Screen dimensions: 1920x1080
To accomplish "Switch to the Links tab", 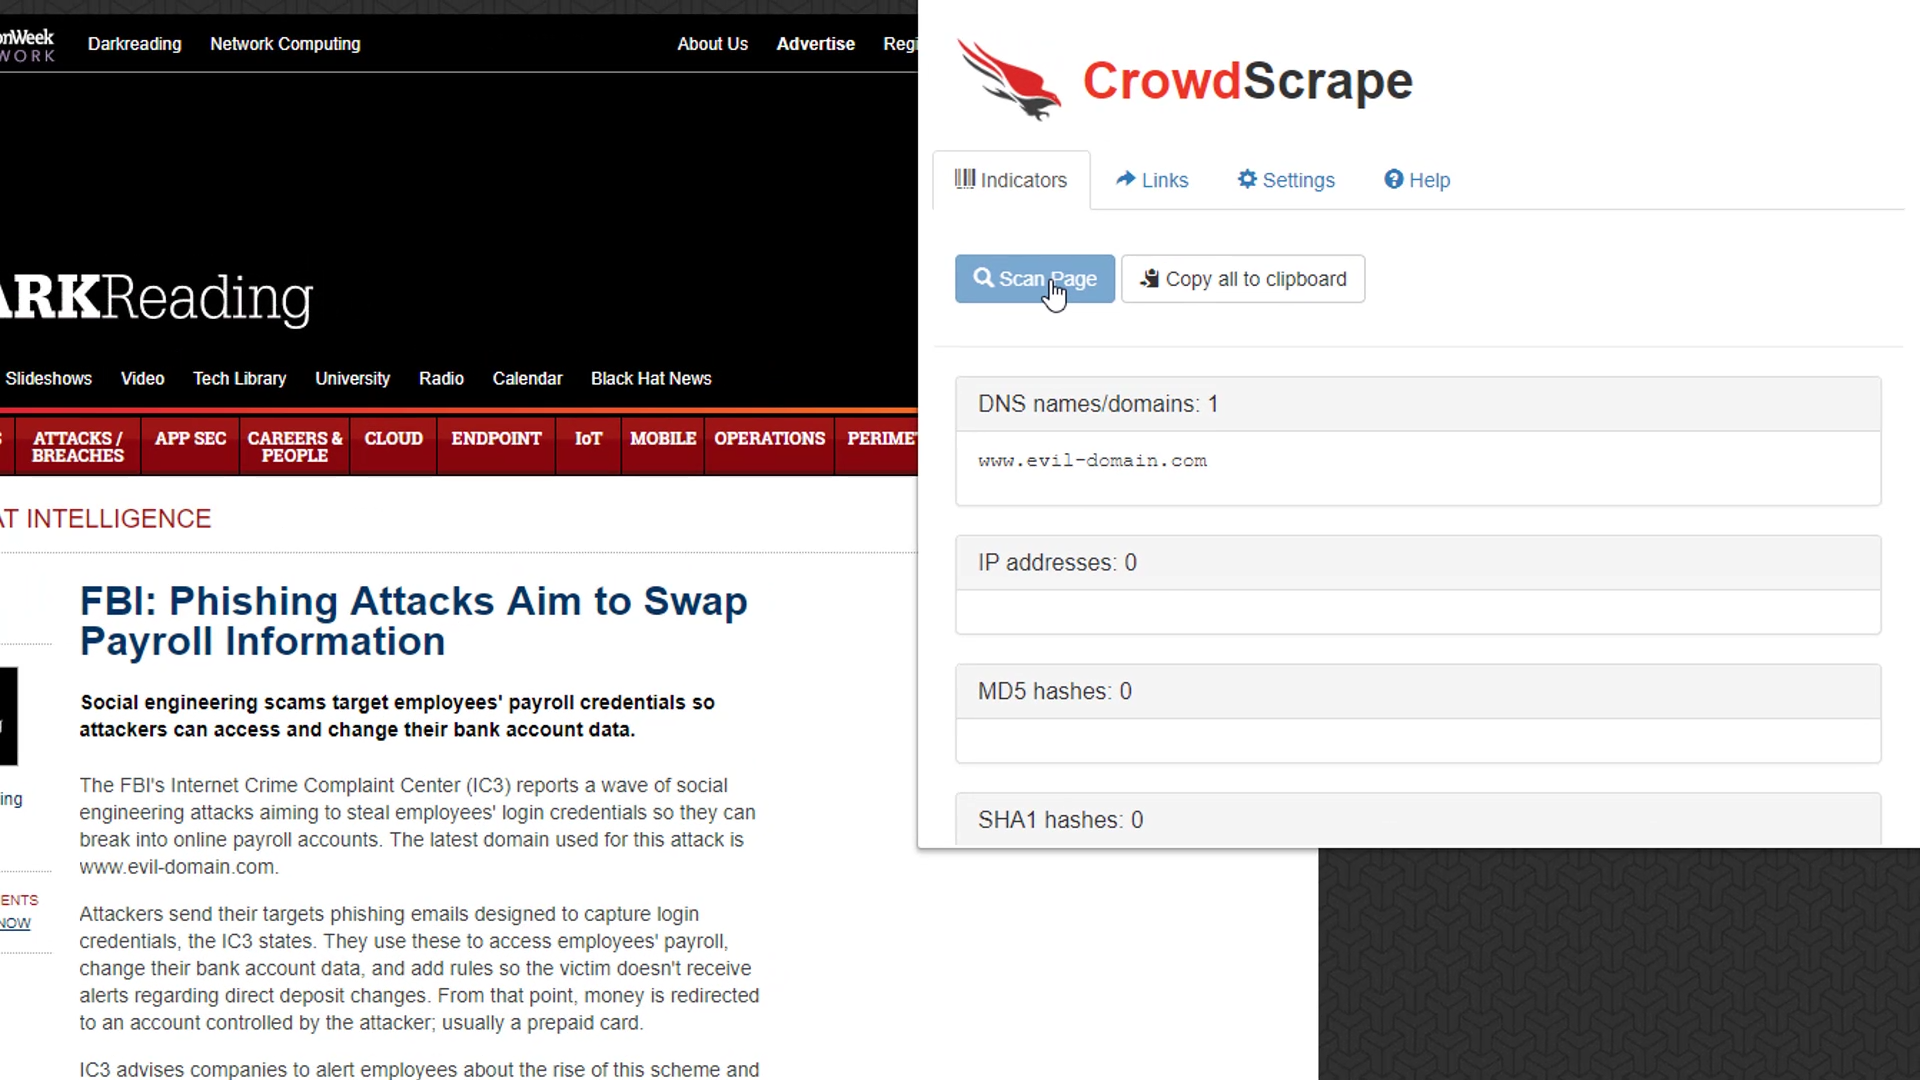I will point(1152,180).
